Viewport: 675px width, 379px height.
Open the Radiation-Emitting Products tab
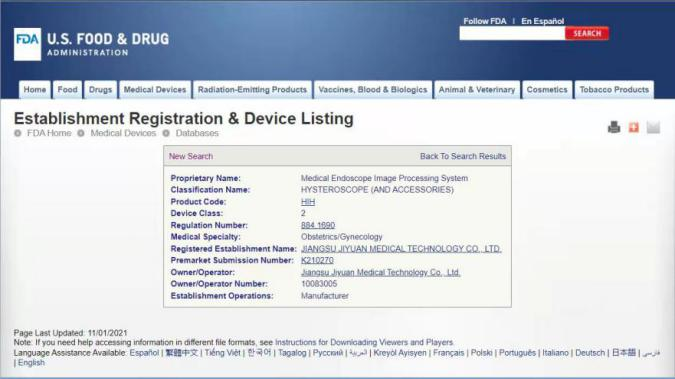[252, 90]
